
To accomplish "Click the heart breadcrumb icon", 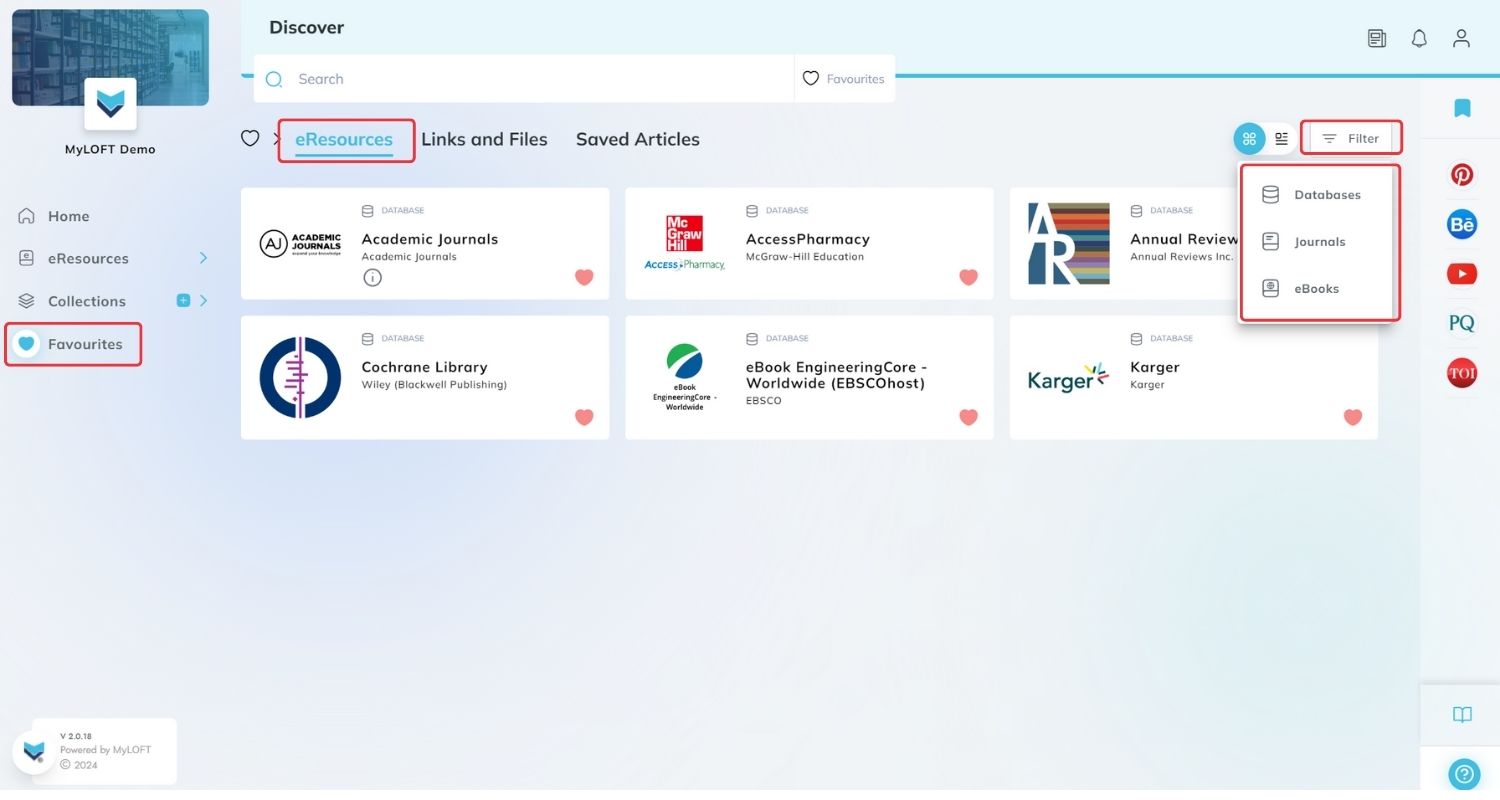I will (250, 139).
